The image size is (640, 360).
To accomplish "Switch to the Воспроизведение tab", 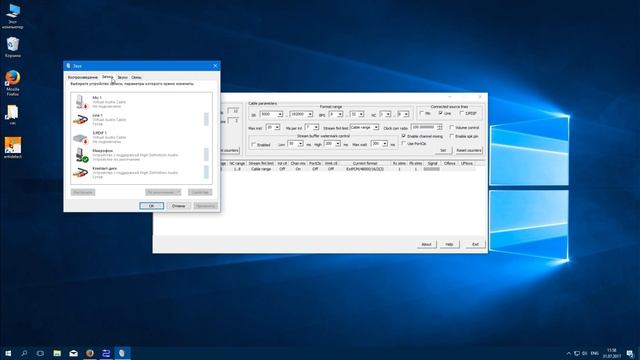I will (83, 77).
